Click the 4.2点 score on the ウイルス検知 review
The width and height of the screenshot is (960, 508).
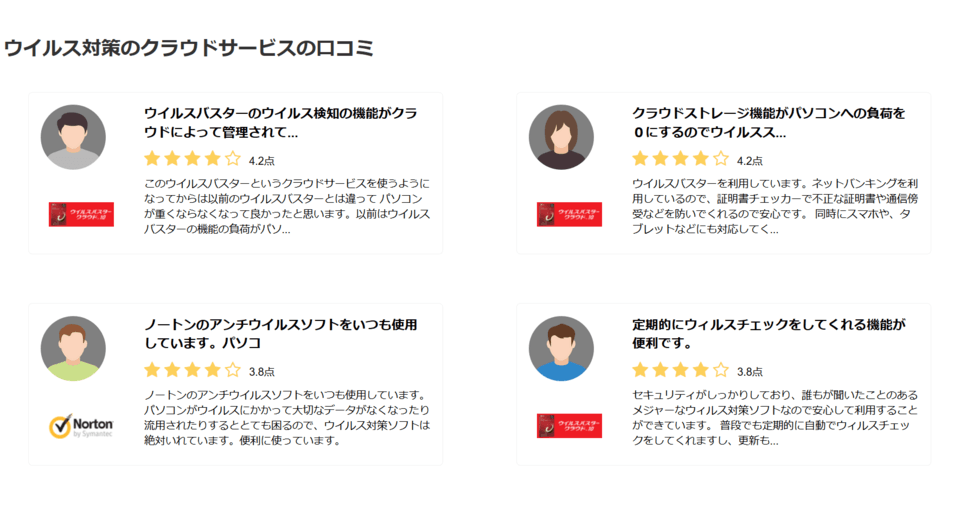[262, 160]
